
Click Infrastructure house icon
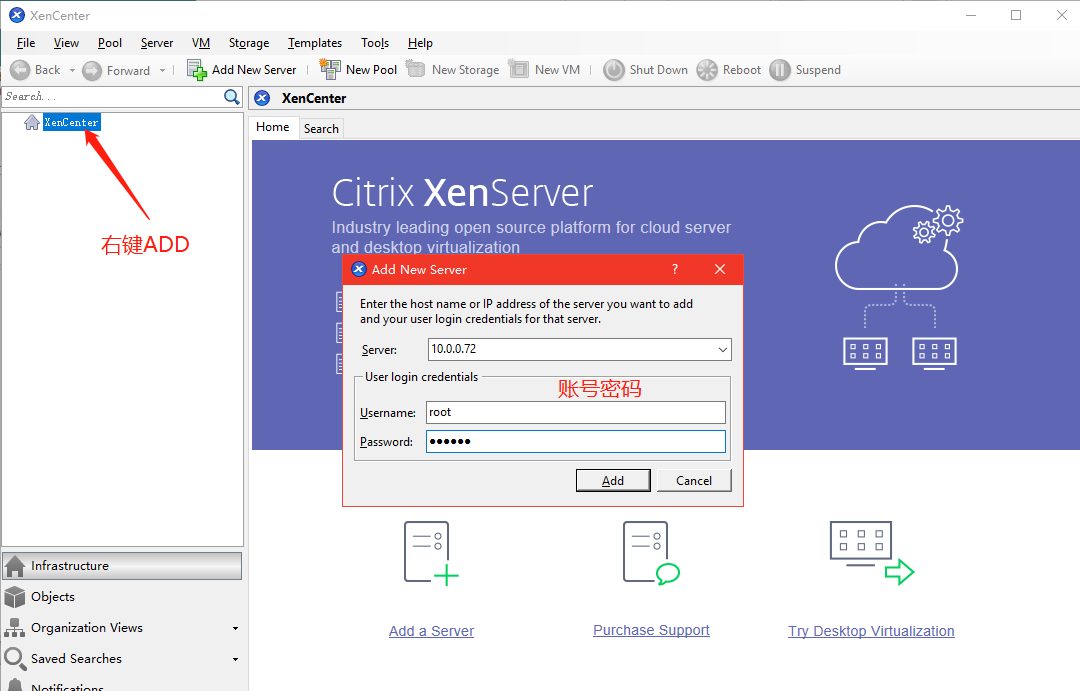pos(14,566)
